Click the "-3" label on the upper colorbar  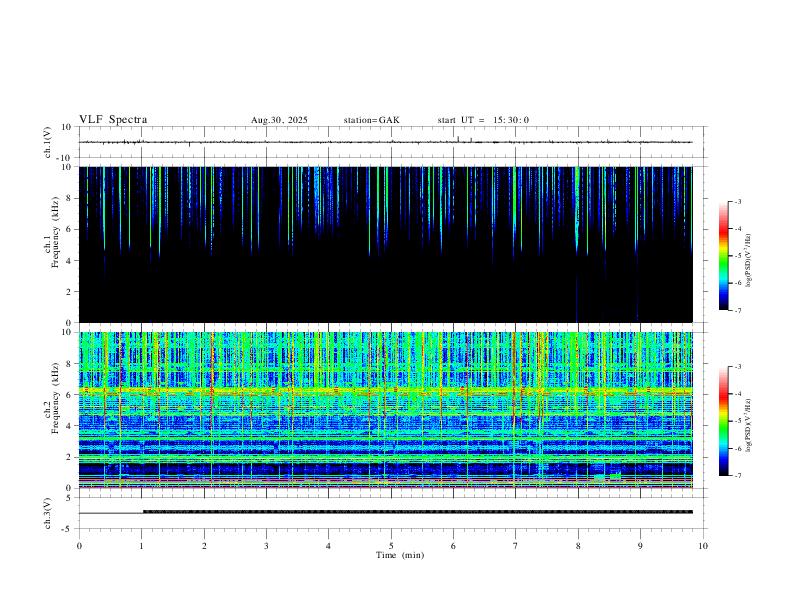click(737, 201)
